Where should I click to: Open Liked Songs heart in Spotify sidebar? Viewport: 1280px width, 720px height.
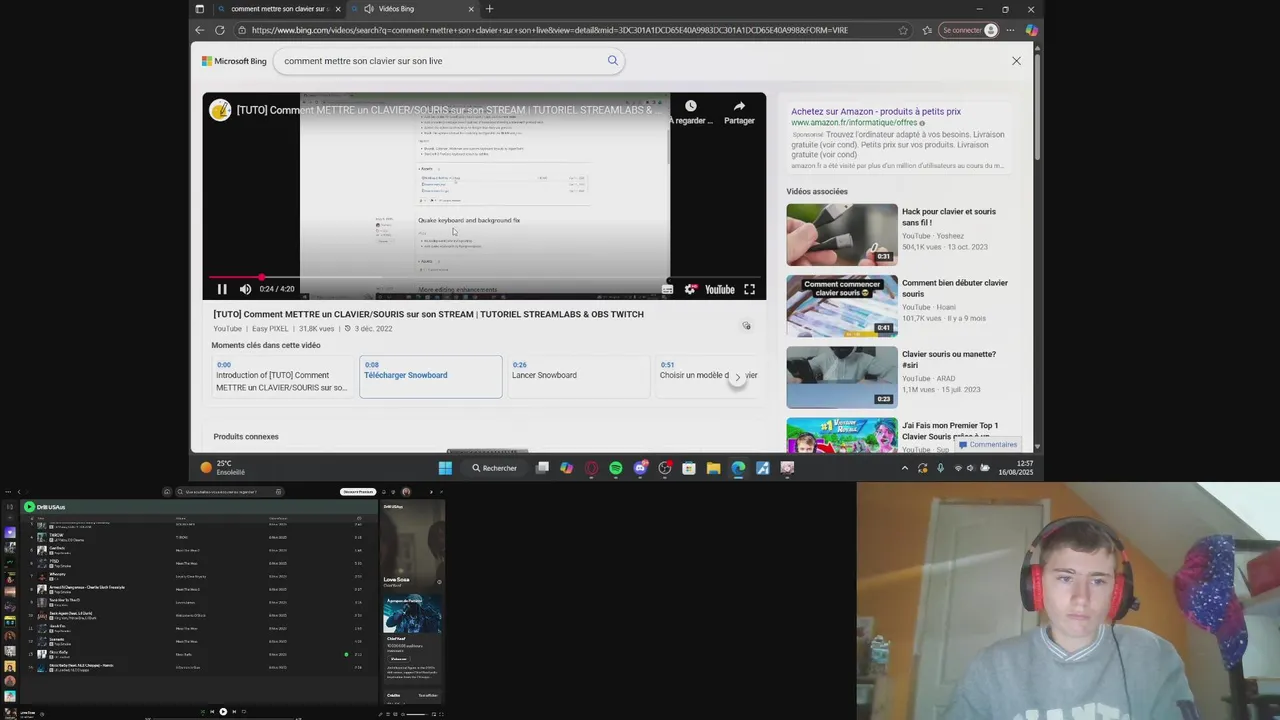(10, 533)
